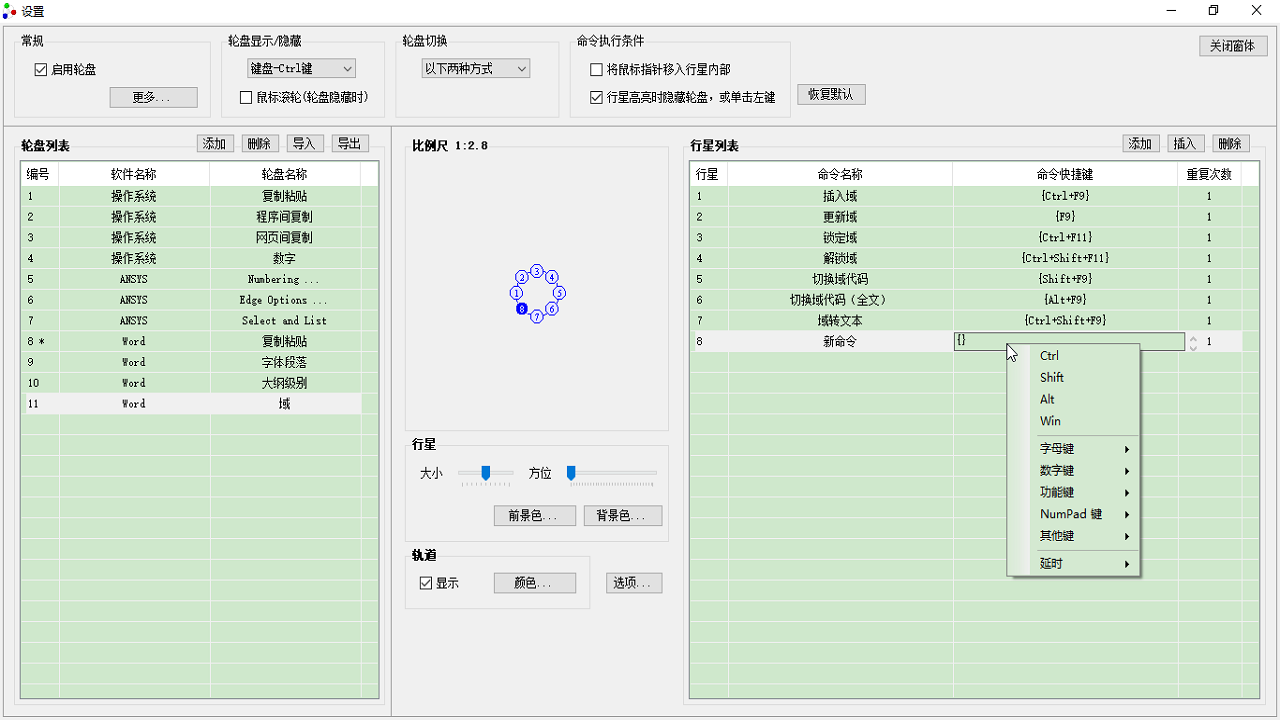Click 导出 in the 轮盘列表 toolbar
Image resolution: width=1280 pixels, height=720 pixels.
point(349,143)
